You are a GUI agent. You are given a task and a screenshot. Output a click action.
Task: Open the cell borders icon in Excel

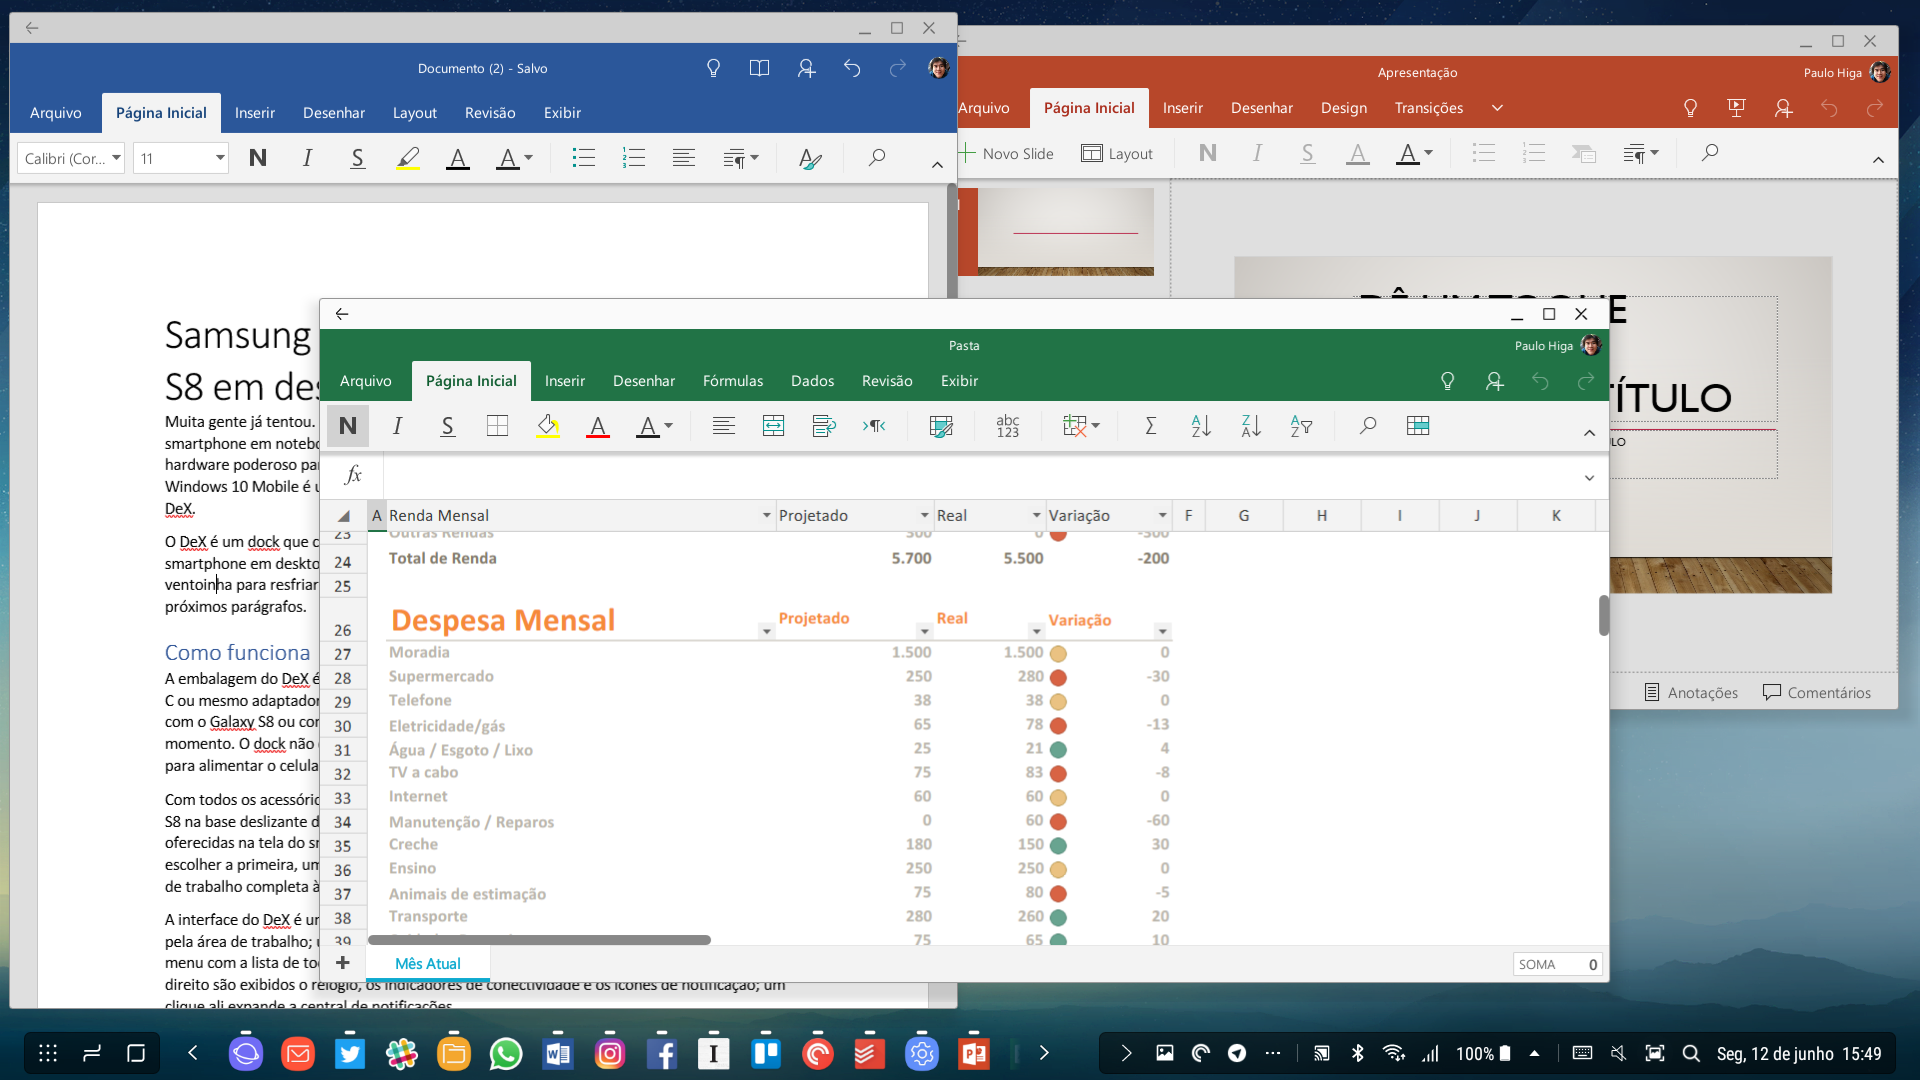[497, 426]
